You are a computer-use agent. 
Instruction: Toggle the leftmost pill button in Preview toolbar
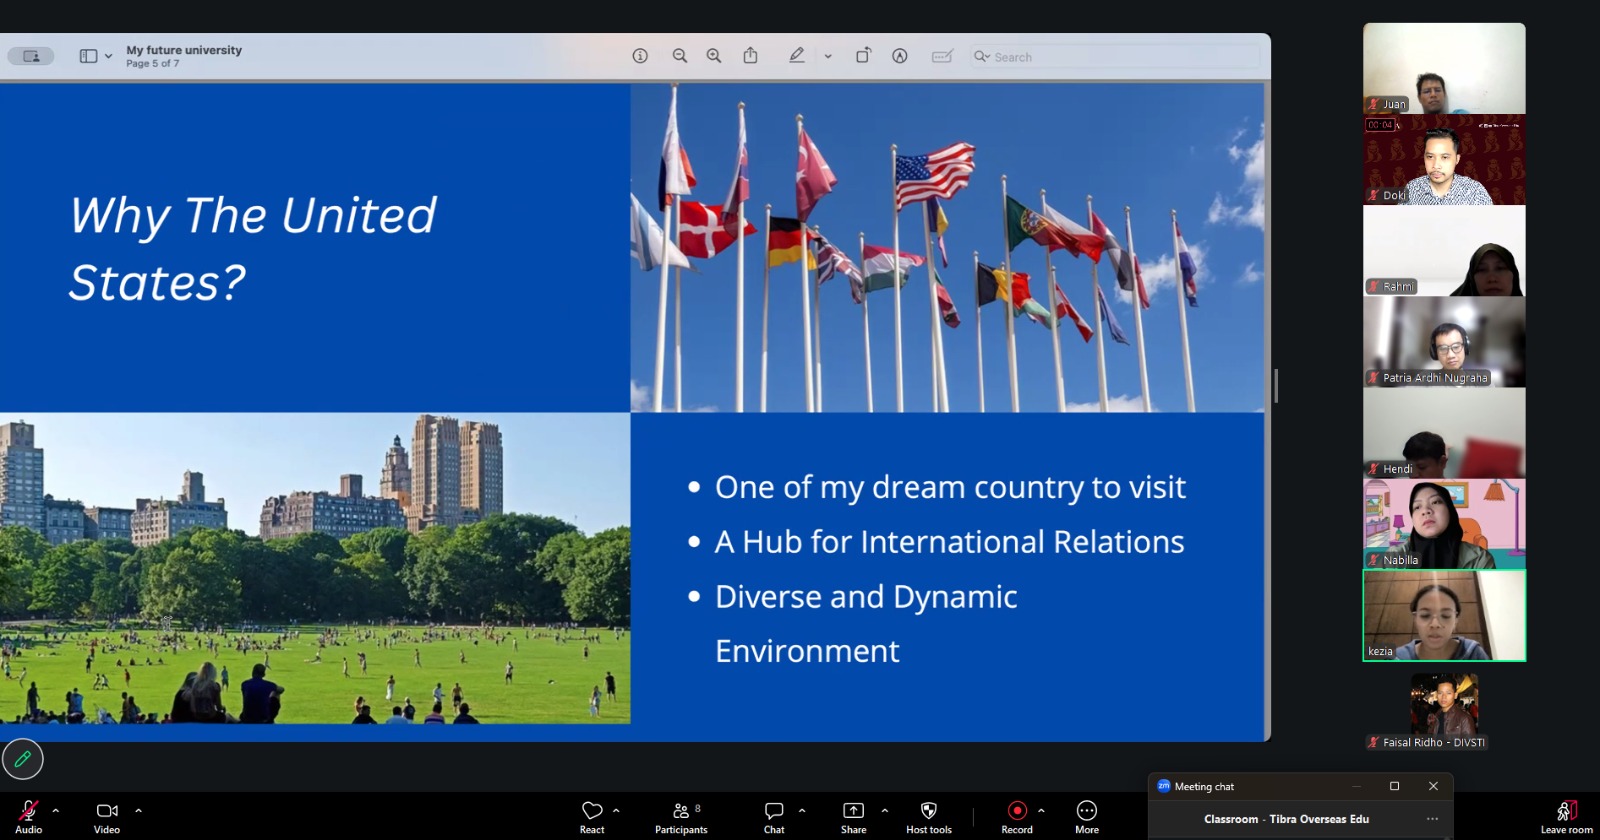(31, 56)
